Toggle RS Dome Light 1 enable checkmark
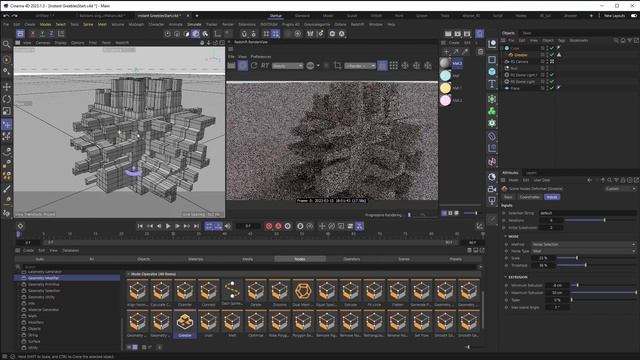 pyautogui.click(x=551, y=75)
